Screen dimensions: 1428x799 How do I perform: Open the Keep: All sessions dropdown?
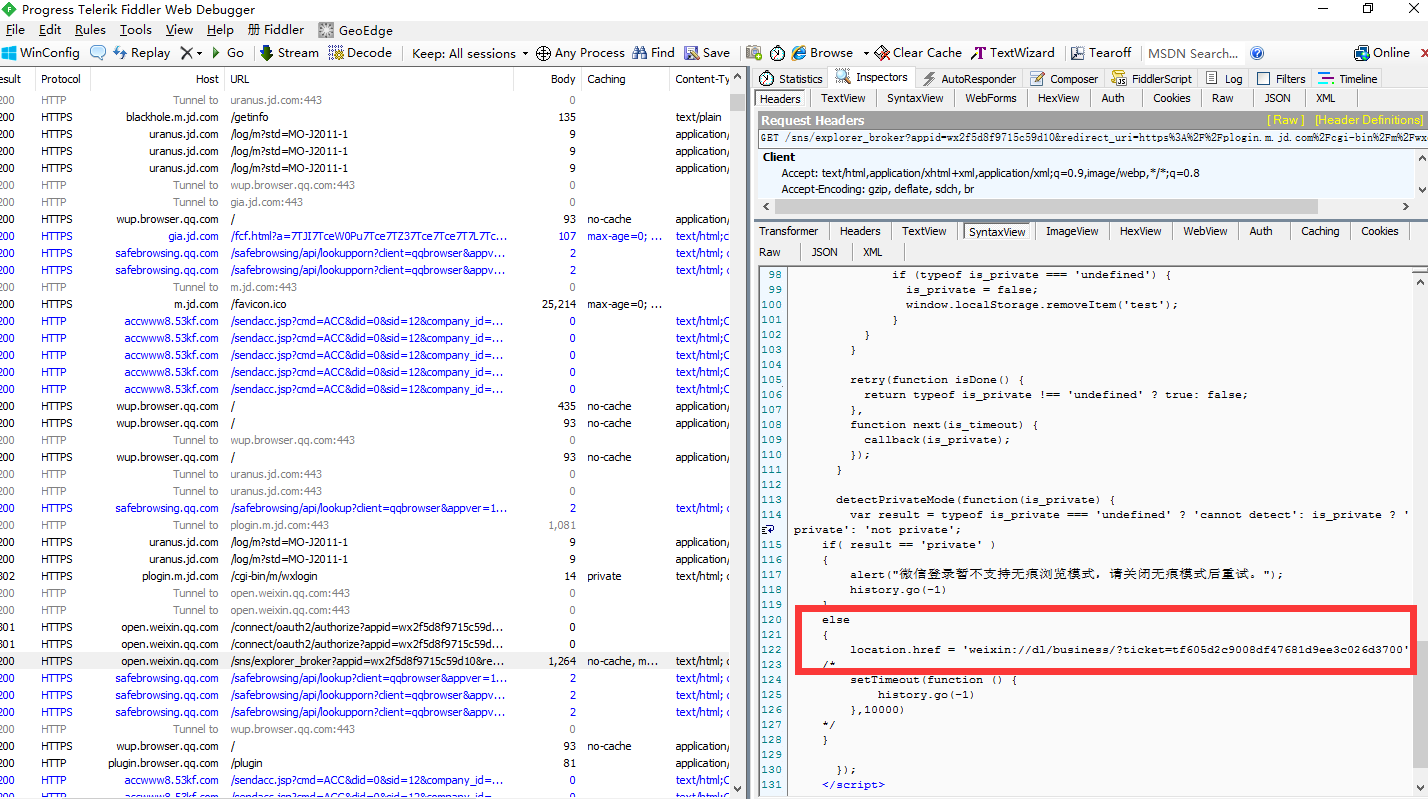[470, 53]
